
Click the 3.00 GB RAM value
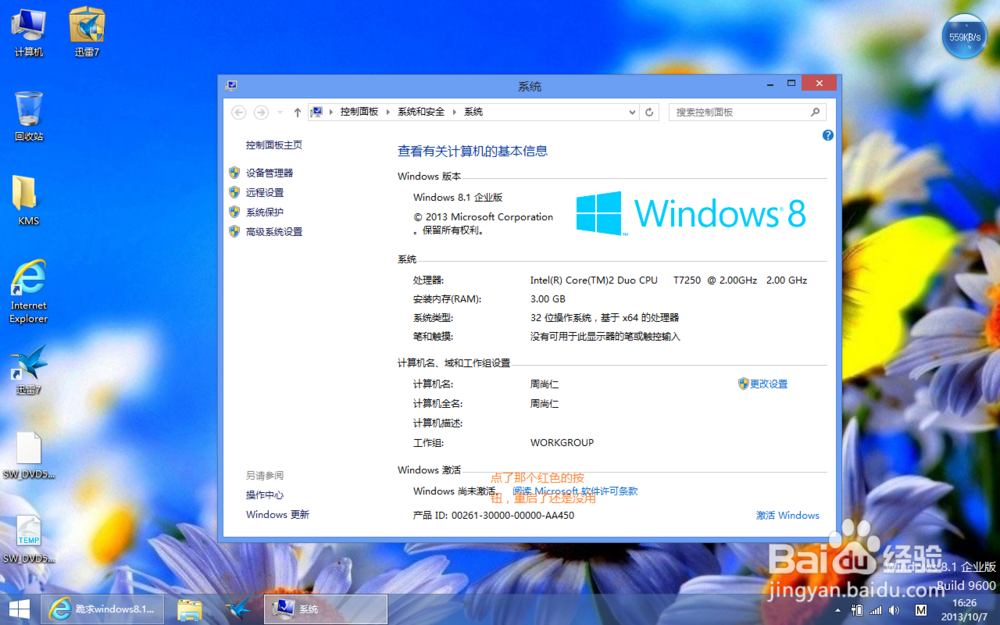point(548,299)
